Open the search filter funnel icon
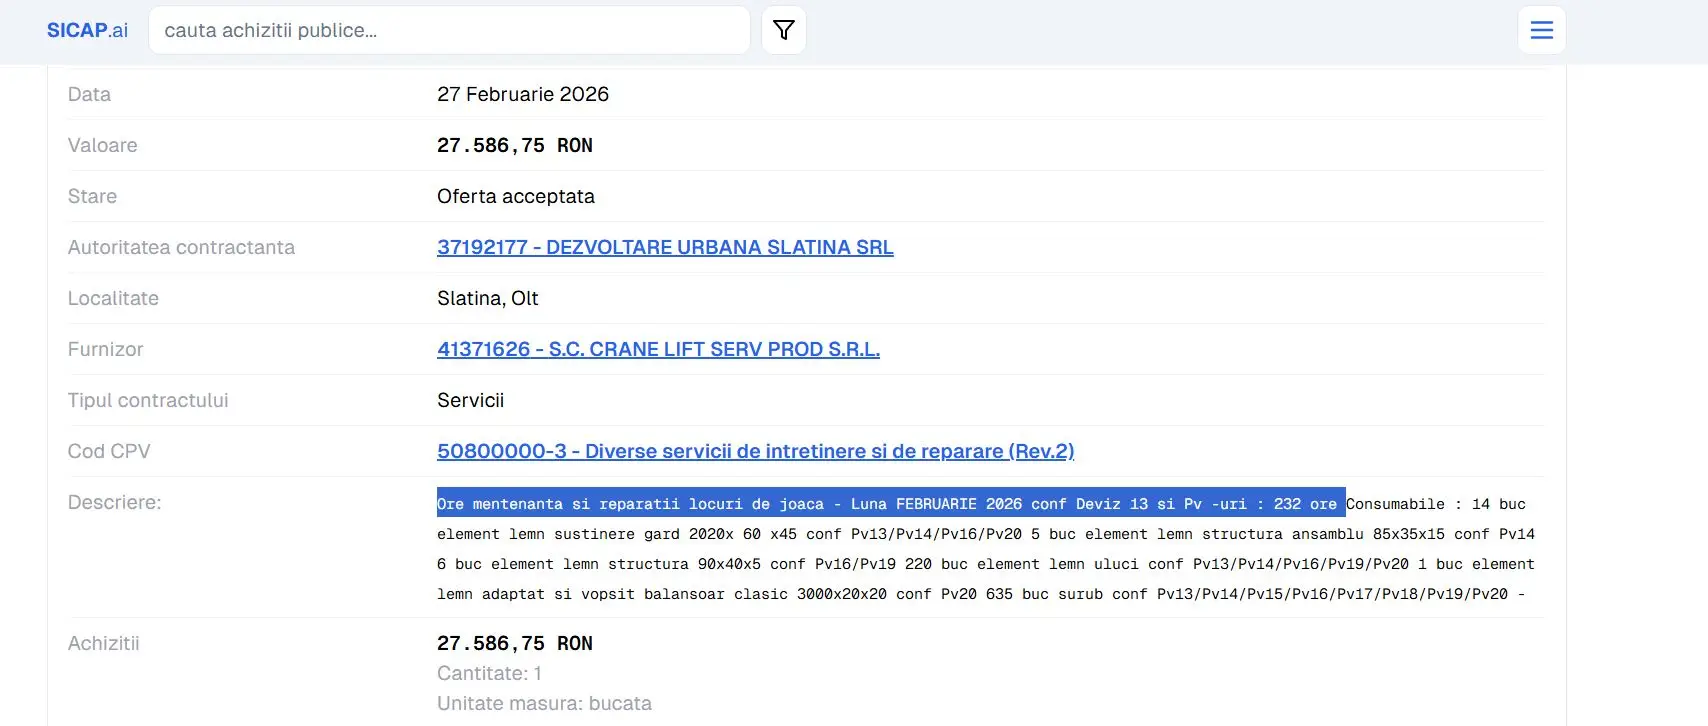Viewport: 1708px width, 726px height. coord(783,30)
